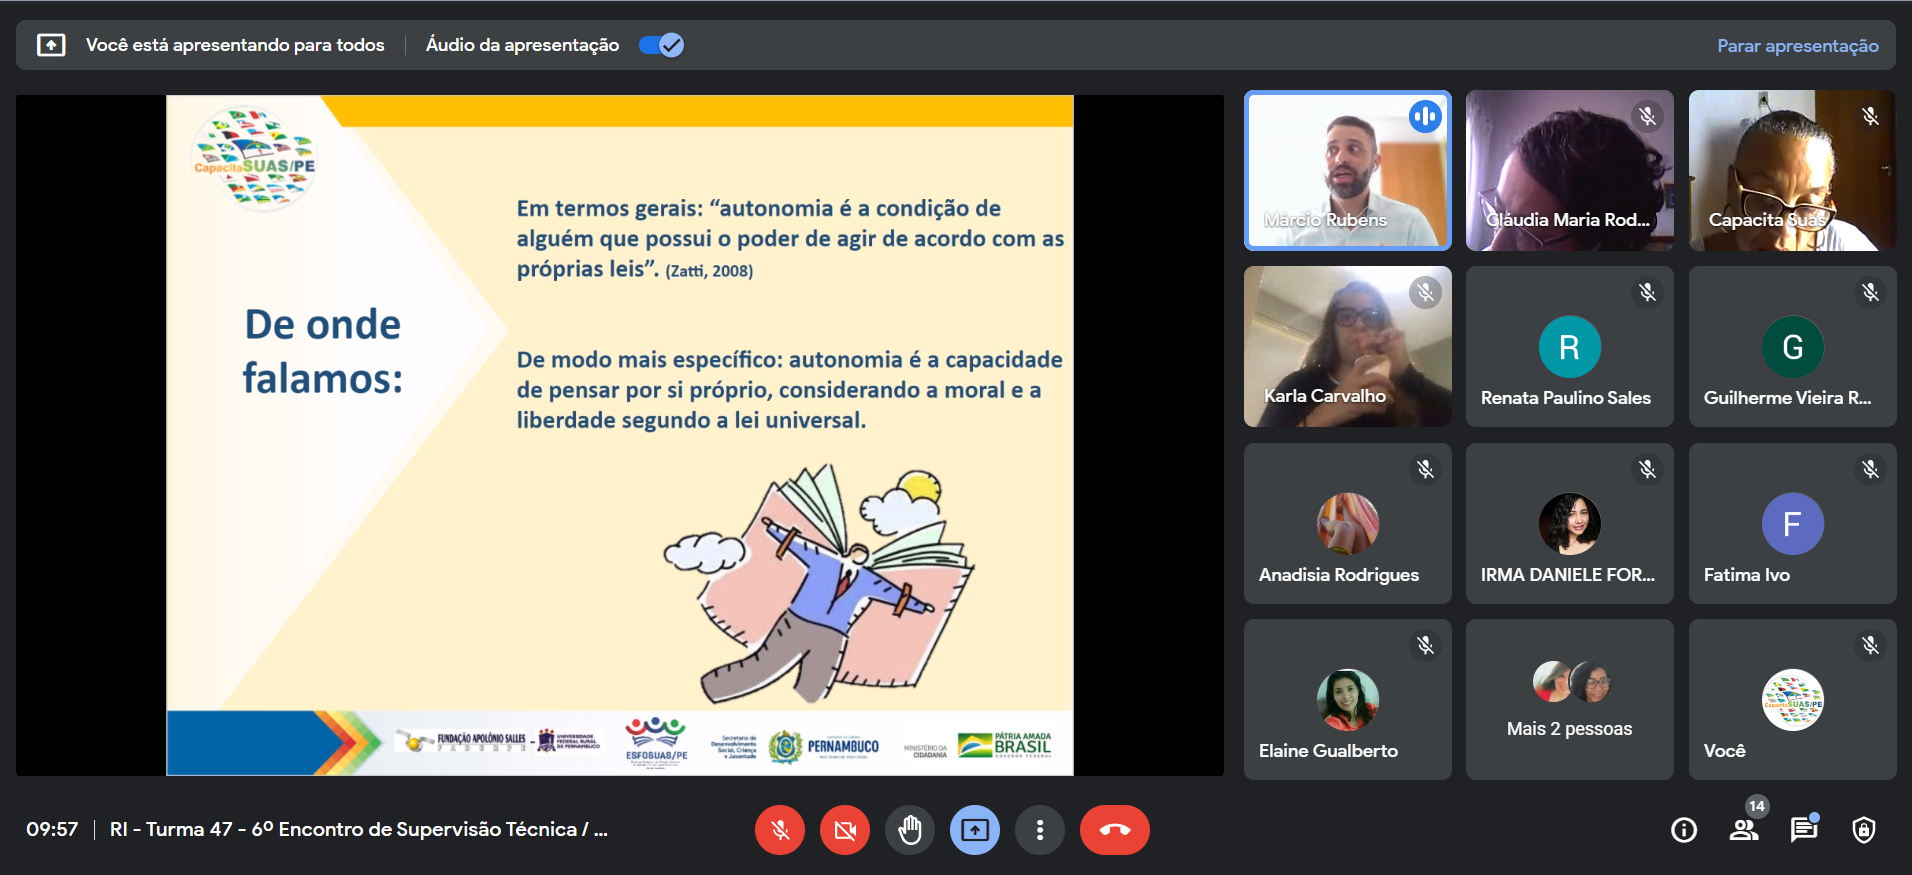Raise your hand in the meeting

[x=910, y=830]
